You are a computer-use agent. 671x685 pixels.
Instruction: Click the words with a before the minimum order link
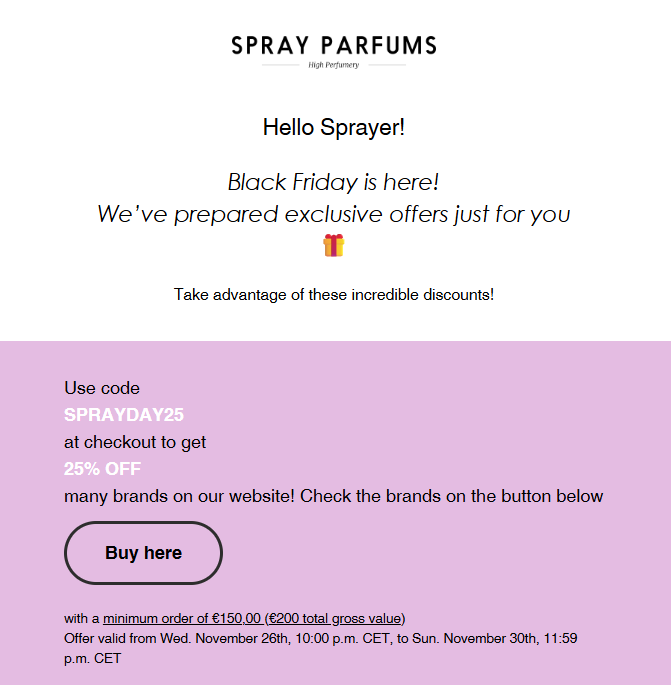click(82, 618)
